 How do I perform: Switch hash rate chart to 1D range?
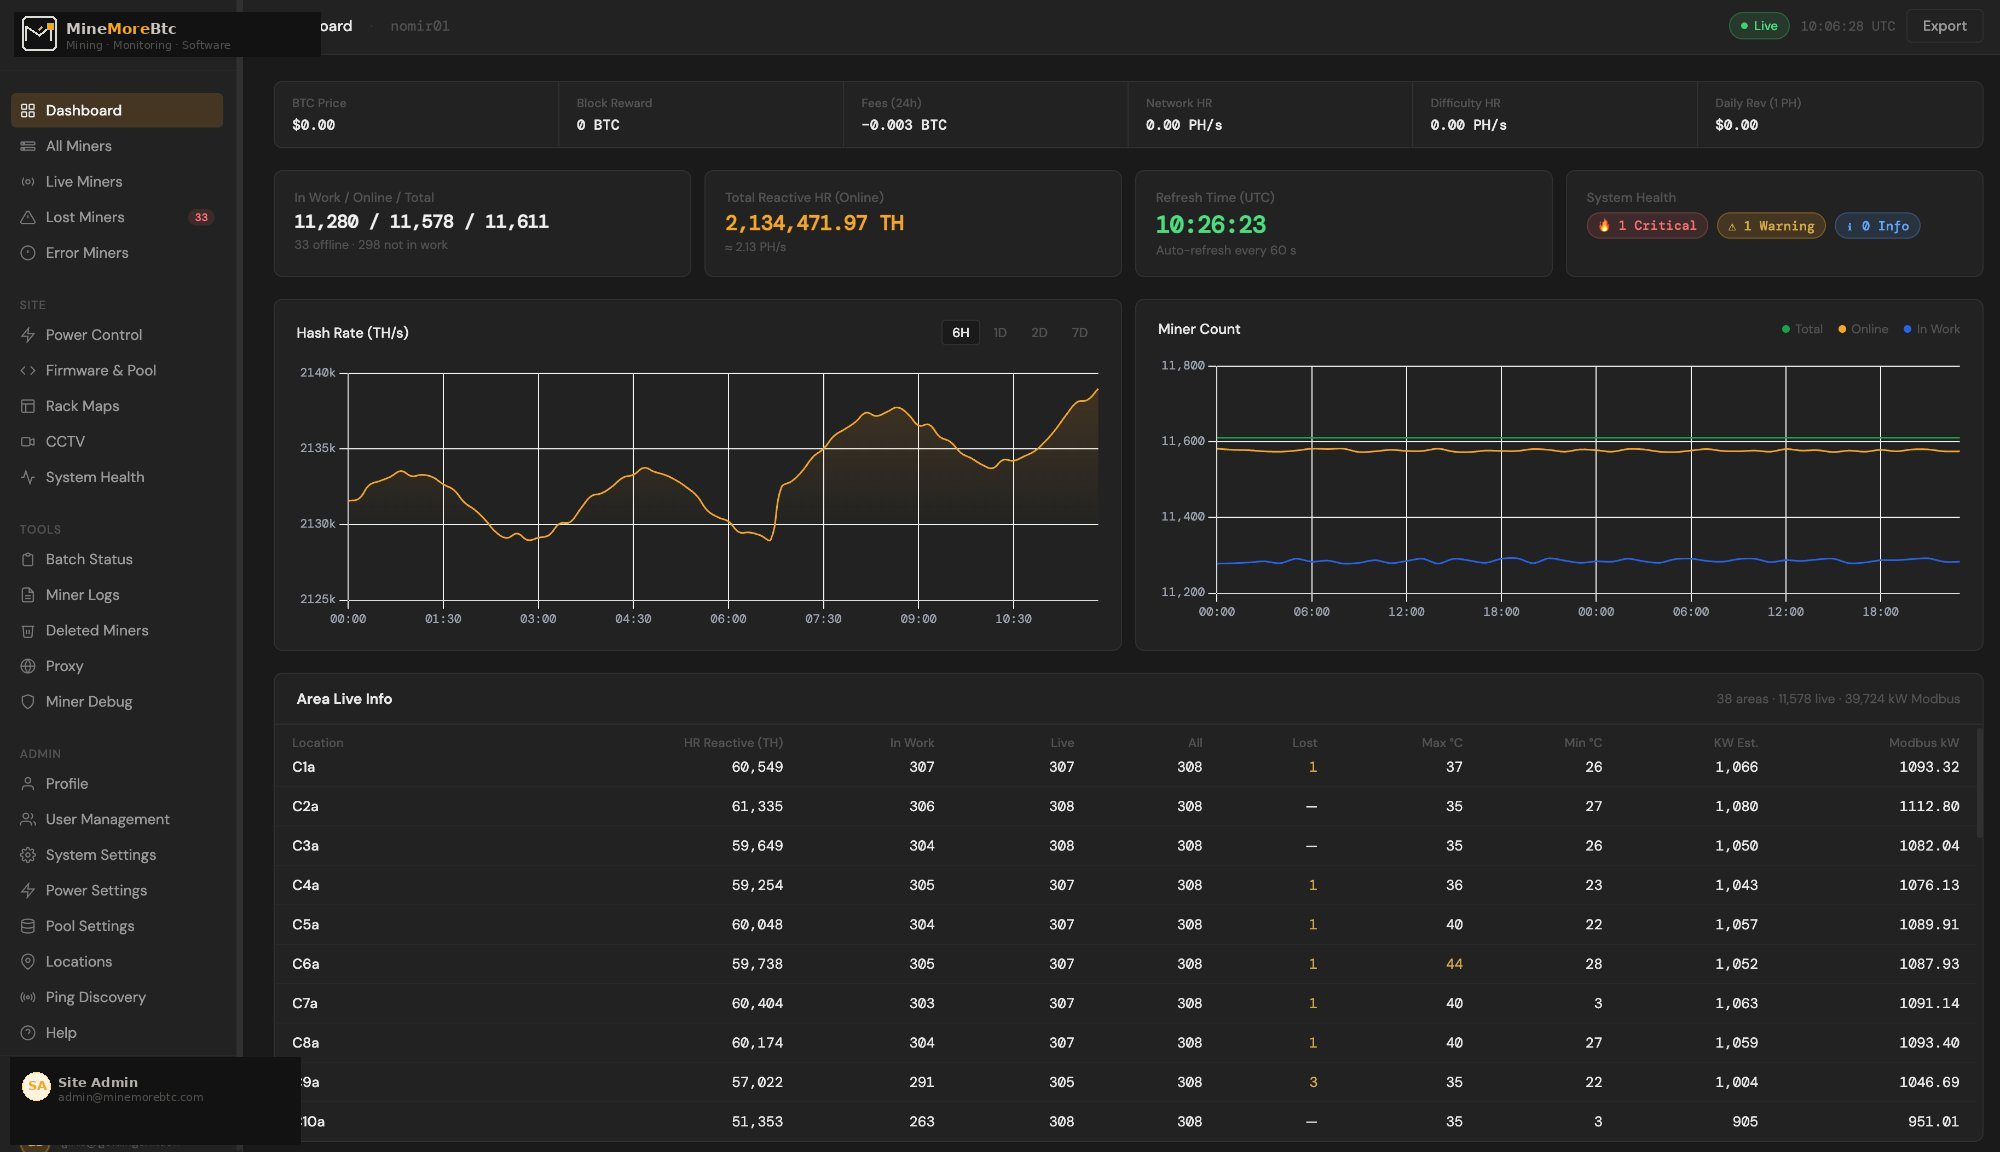click(999, 332)
